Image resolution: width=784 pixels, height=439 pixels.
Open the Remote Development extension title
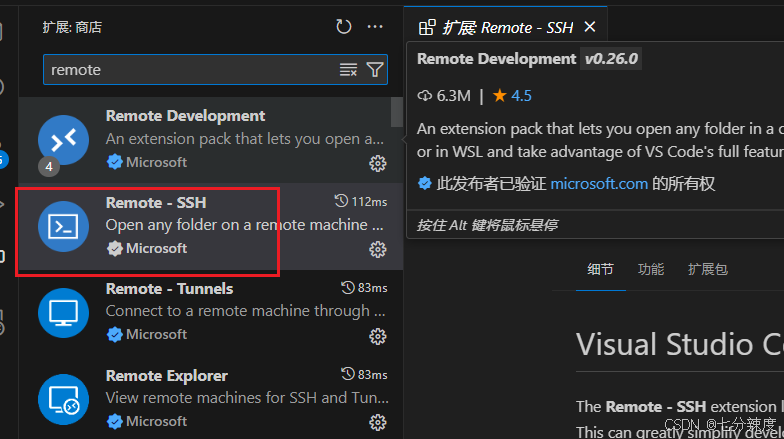(185, 116)
